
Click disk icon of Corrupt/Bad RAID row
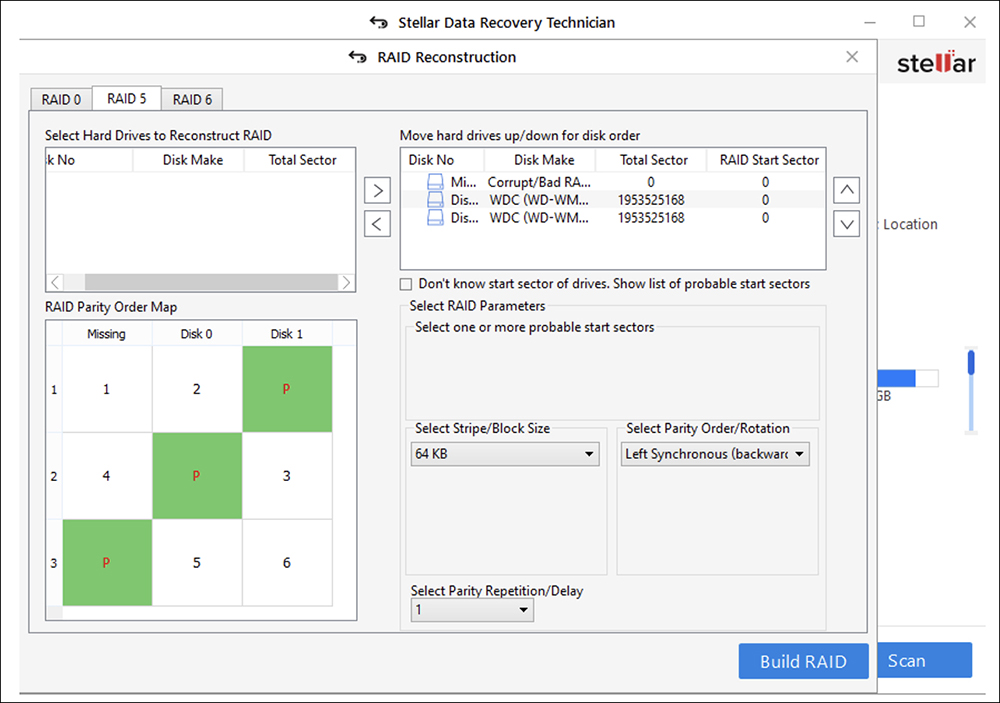coord(435,182)
